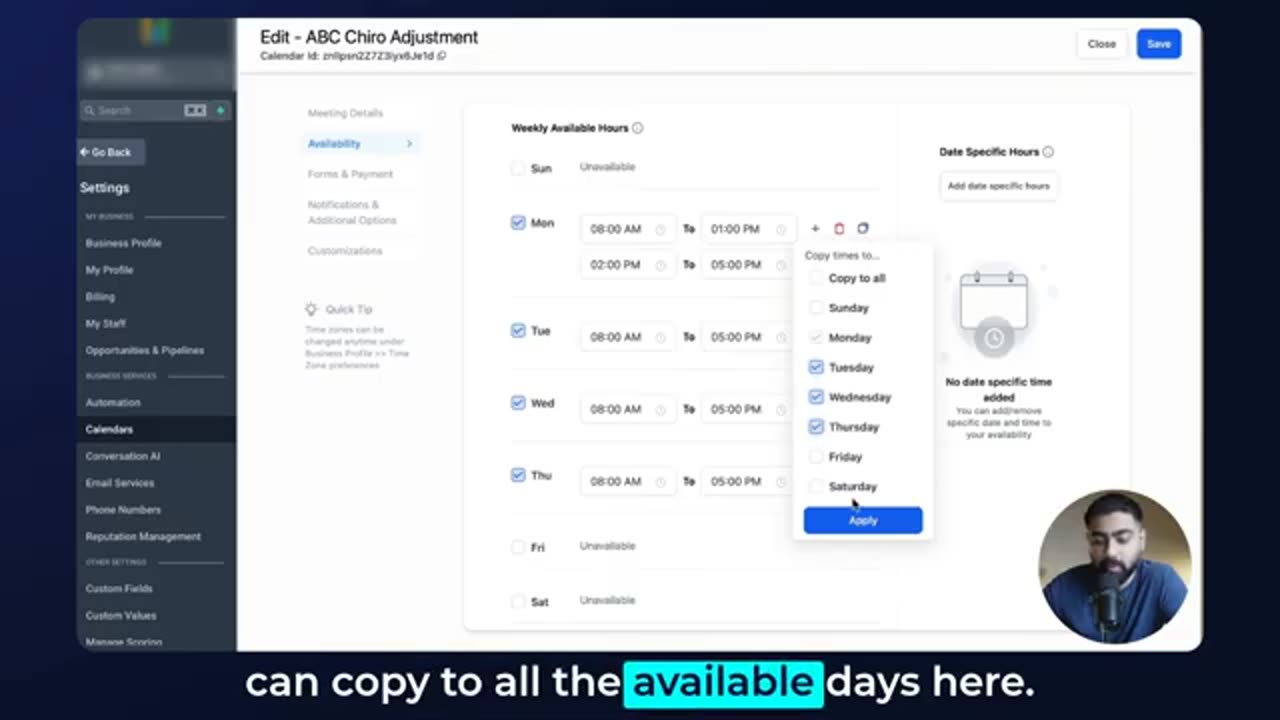Open Automation settings

(113, 403)
